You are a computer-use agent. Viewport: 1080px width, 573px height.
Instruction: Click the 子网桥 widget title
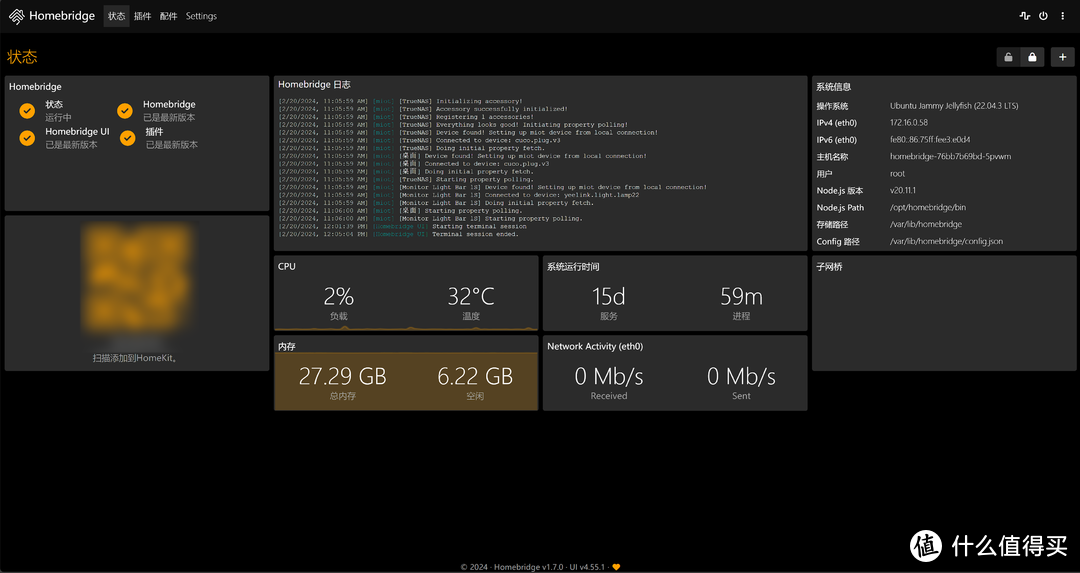[829, 267]
